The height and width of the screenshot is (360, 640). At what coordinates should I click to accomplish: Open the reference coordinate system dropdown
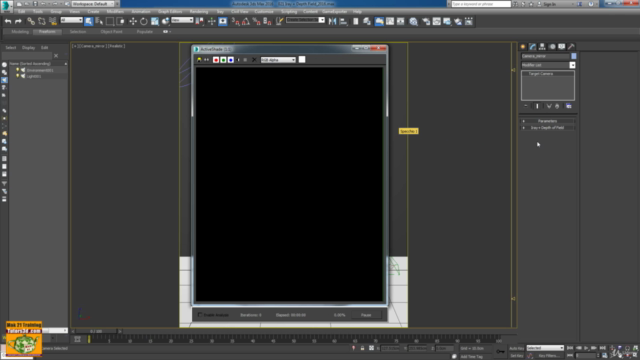point(182,20)
